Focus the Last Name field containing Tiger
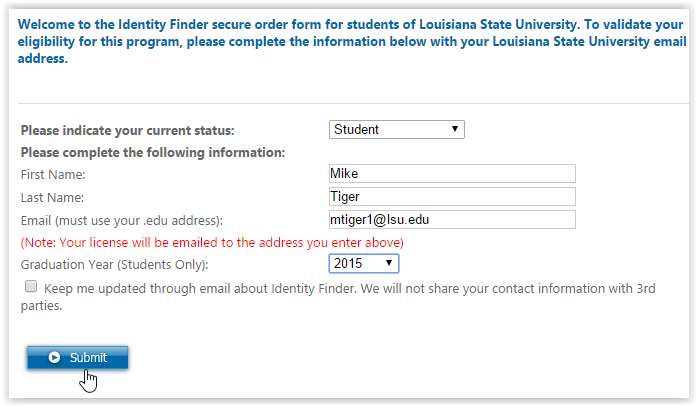Viewport: 697px width, 406px height. pos(452,197)
